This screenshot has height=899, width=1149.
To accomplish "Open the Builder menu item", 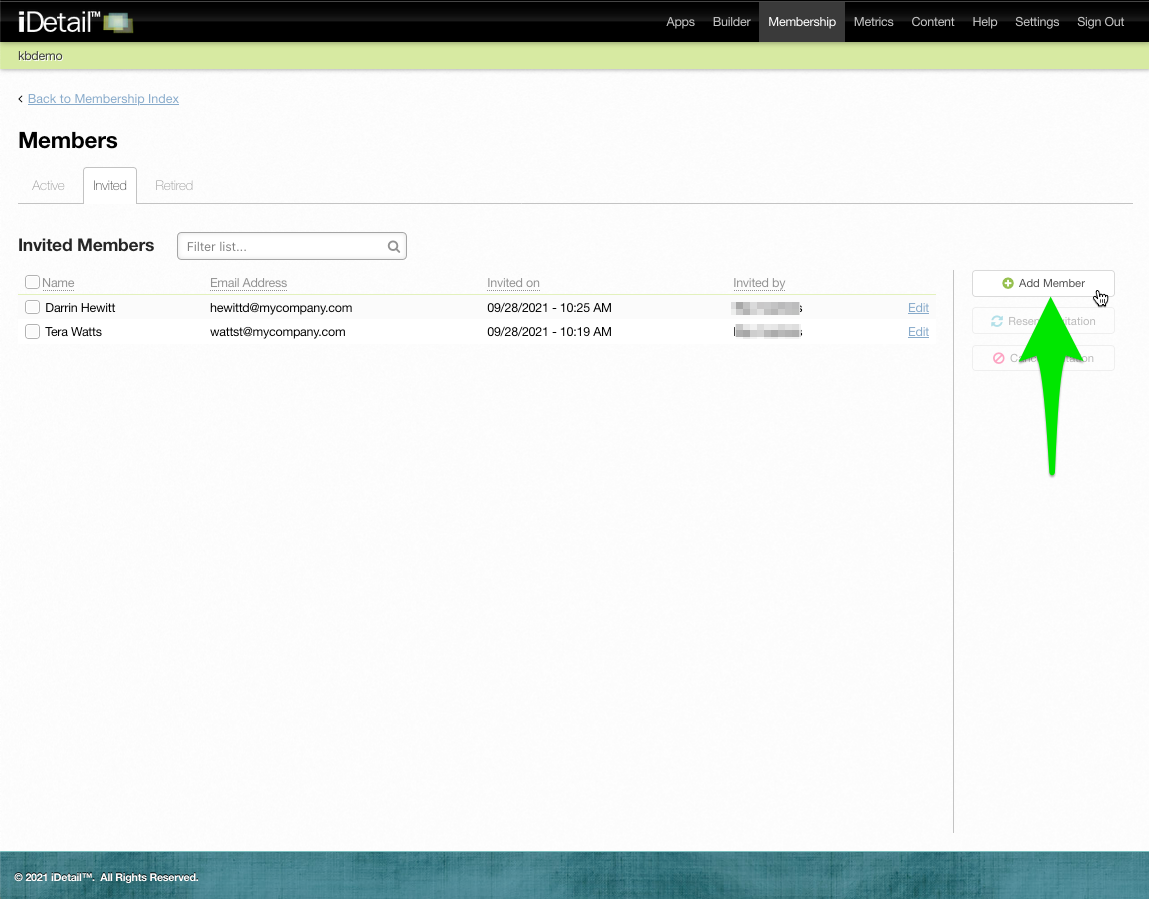I will coord(731,22).
